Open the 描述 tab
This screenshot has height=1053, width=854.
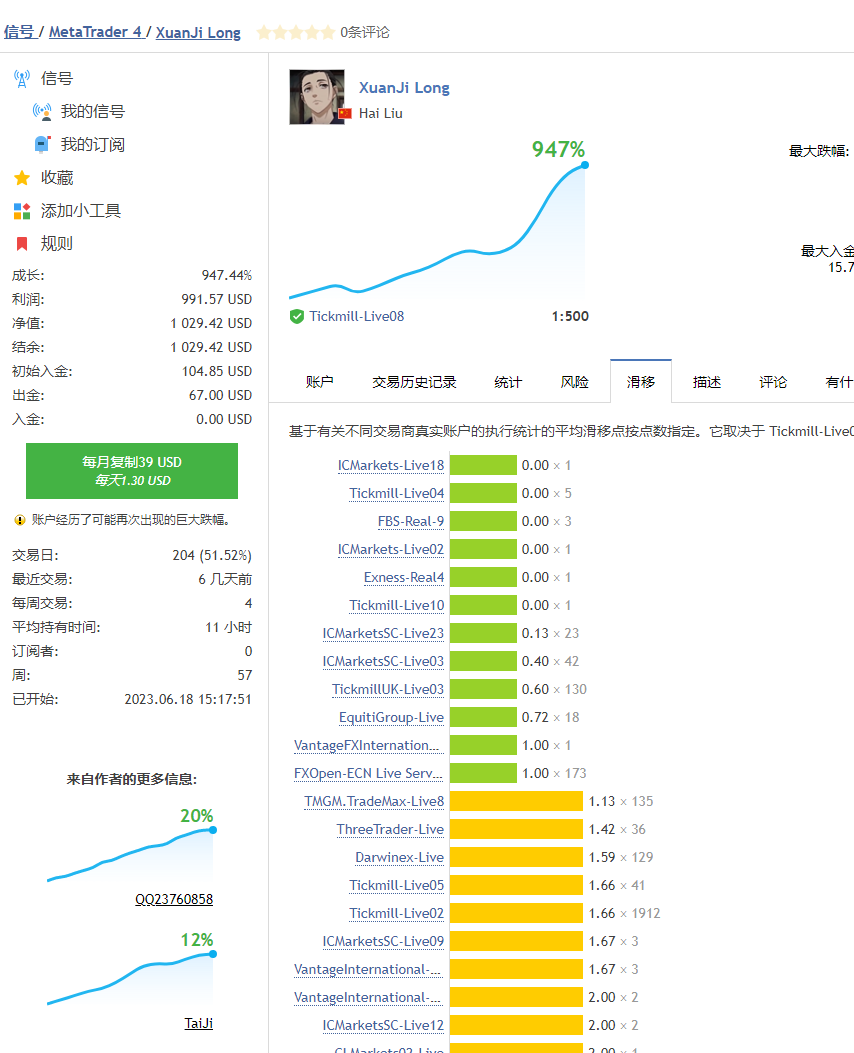coord(707,382)
